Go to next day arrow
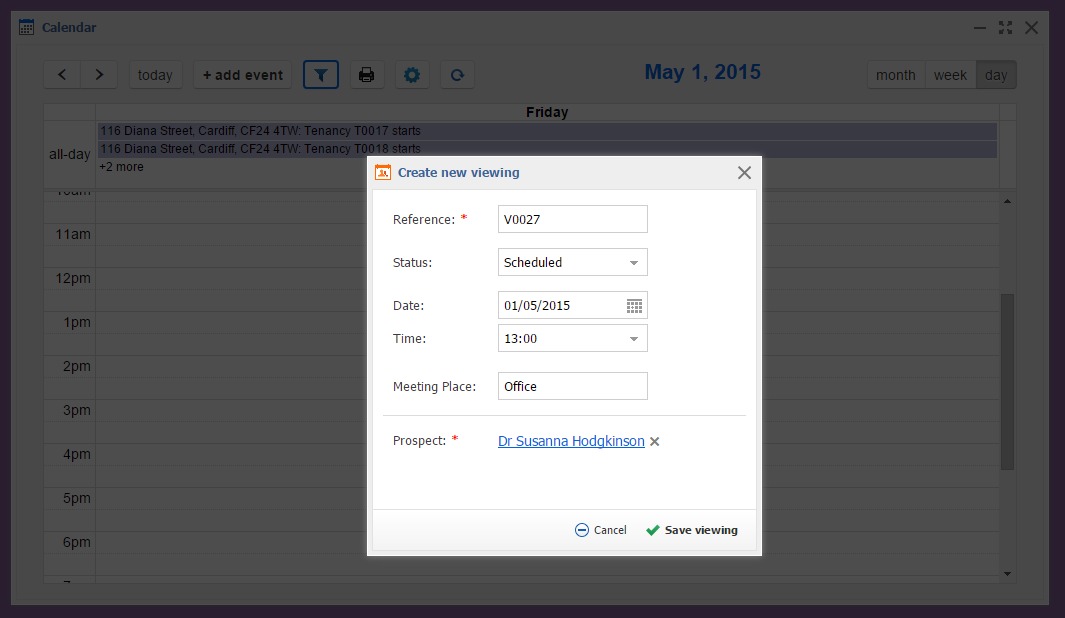 [98, 75]
